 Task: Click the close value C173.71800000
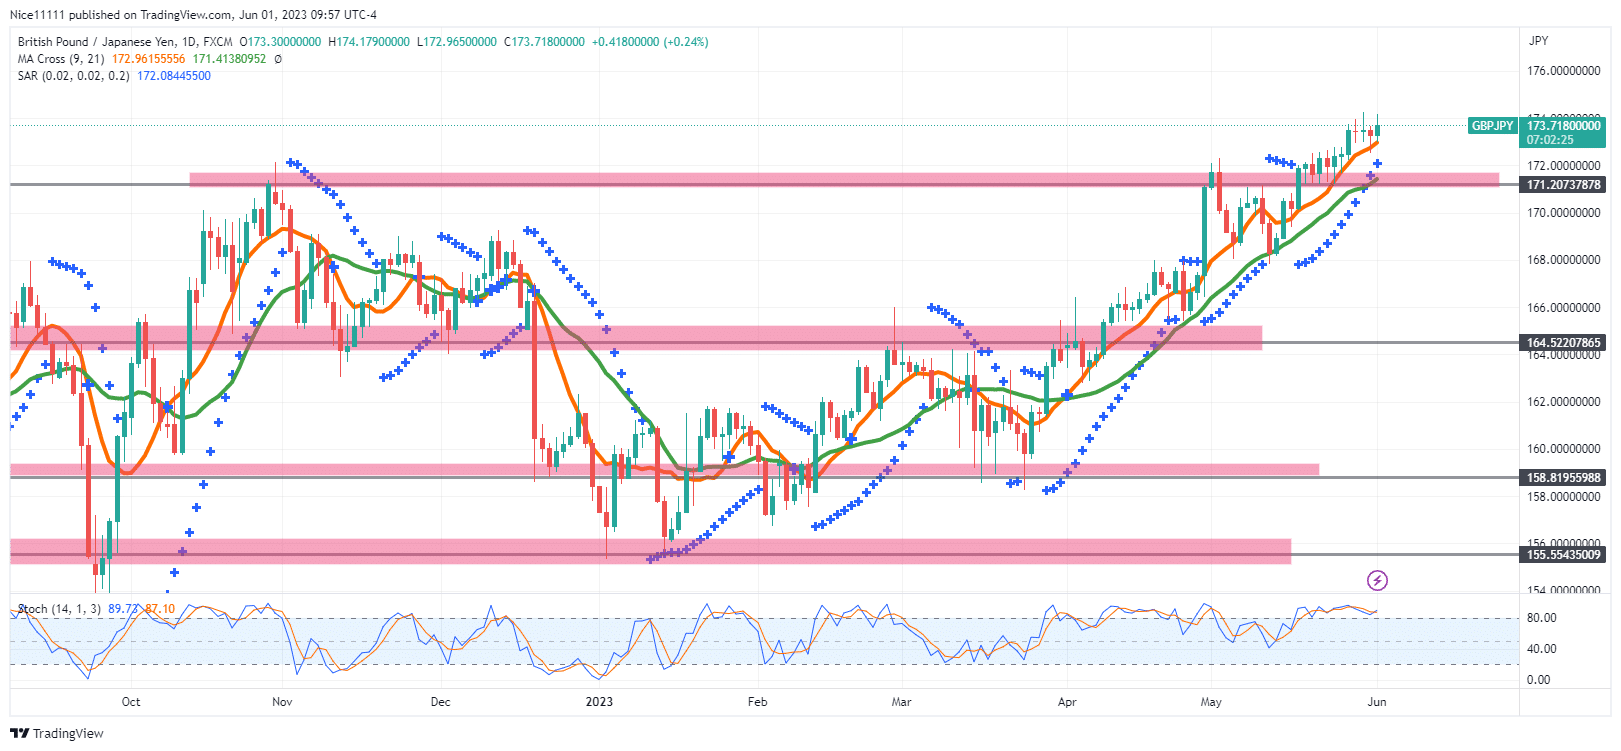click(x=544, y=42)
